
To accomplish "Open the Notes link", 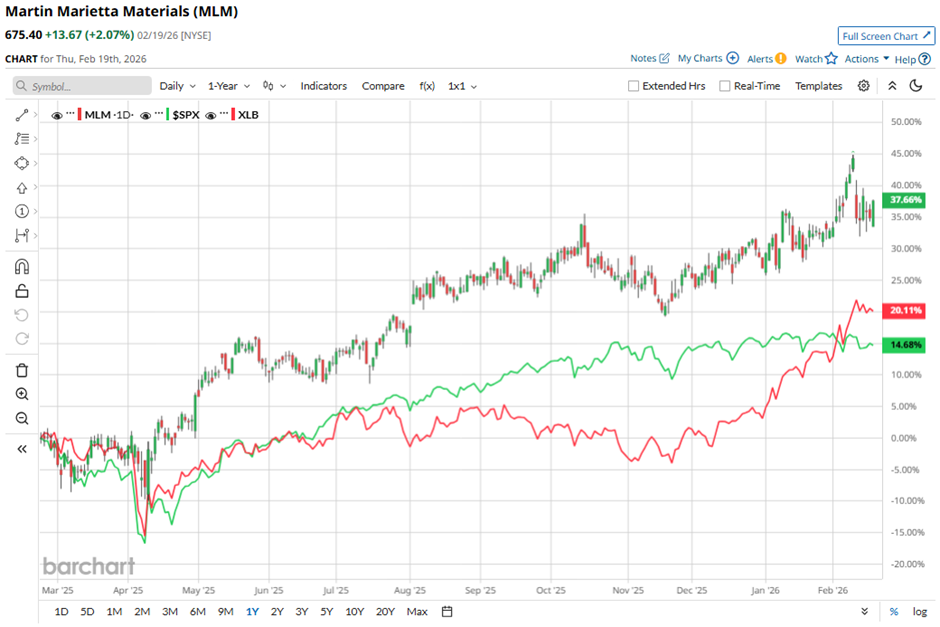I will [650, 59].
